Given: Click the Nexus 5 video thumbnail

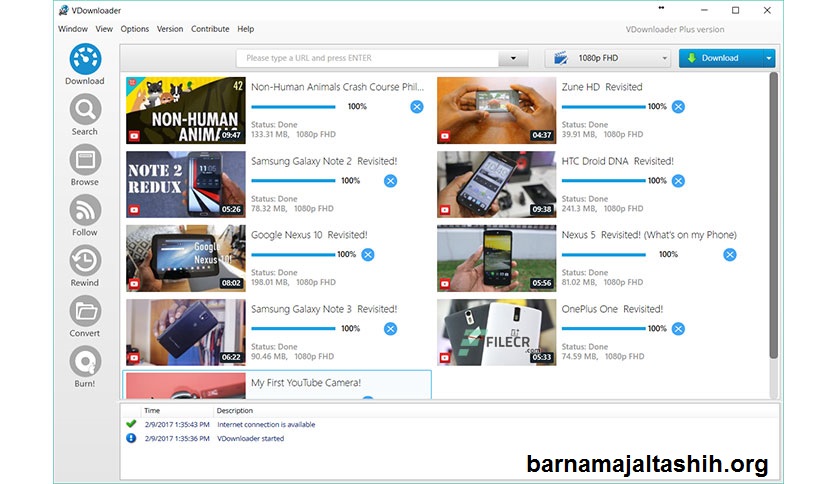Looking at the screenshot, I should point(496,258).
